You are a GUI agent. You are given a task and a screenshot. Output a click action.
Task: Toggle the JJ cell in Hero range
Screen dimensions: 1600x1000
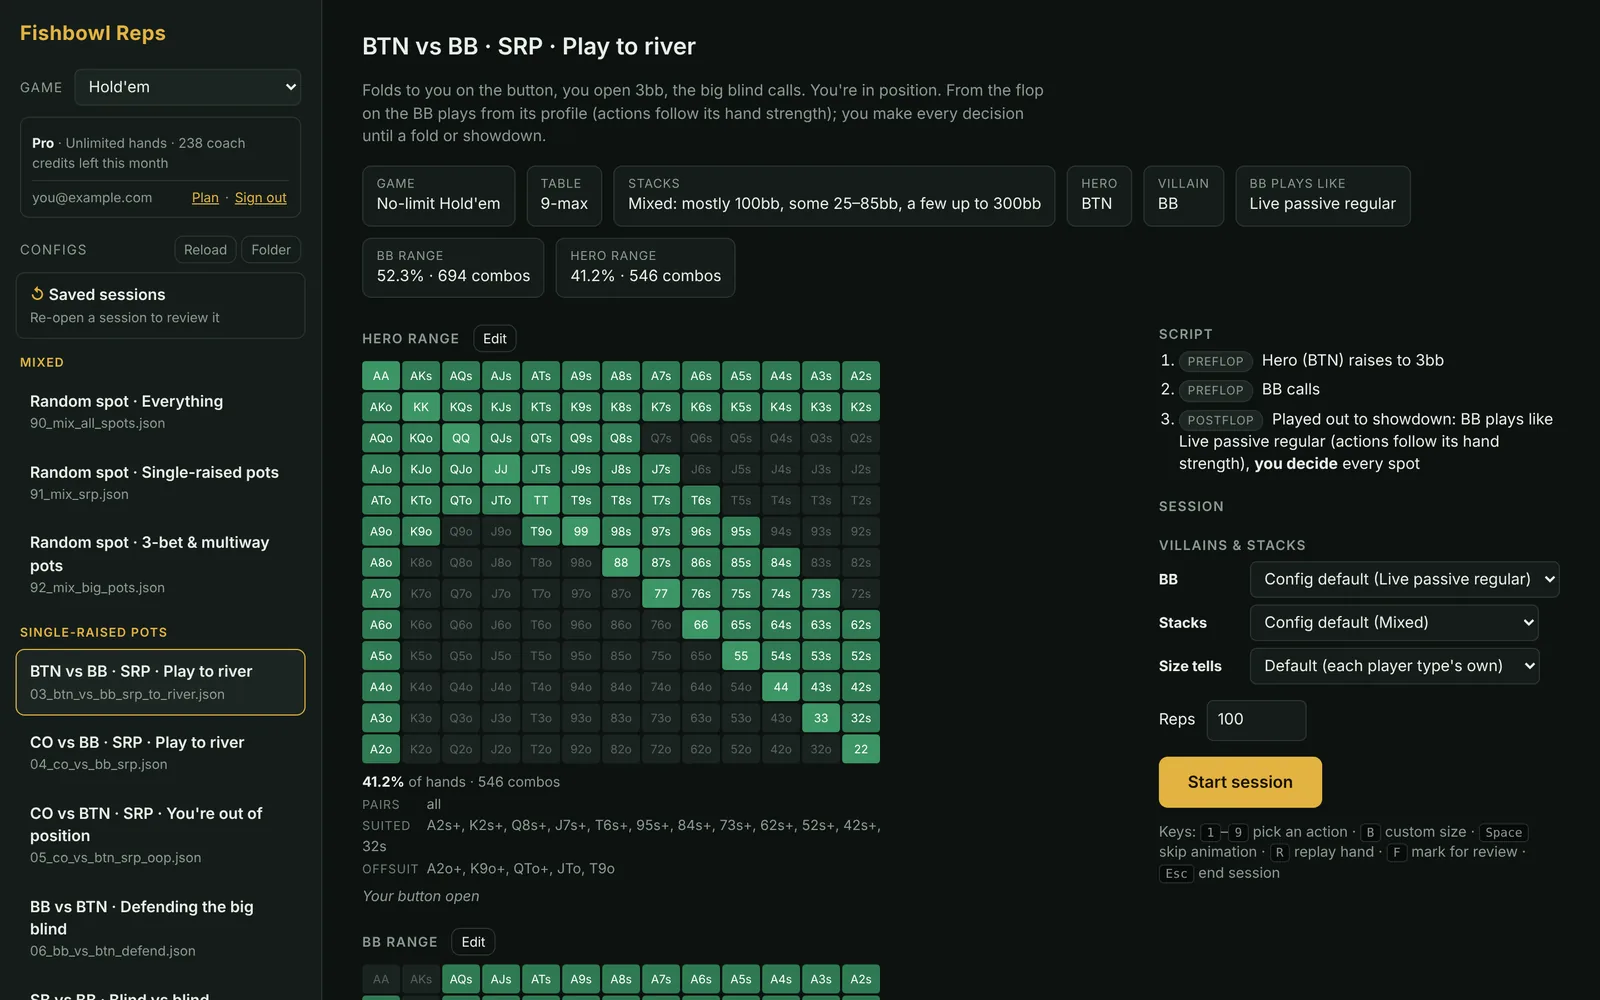(501, 469)
